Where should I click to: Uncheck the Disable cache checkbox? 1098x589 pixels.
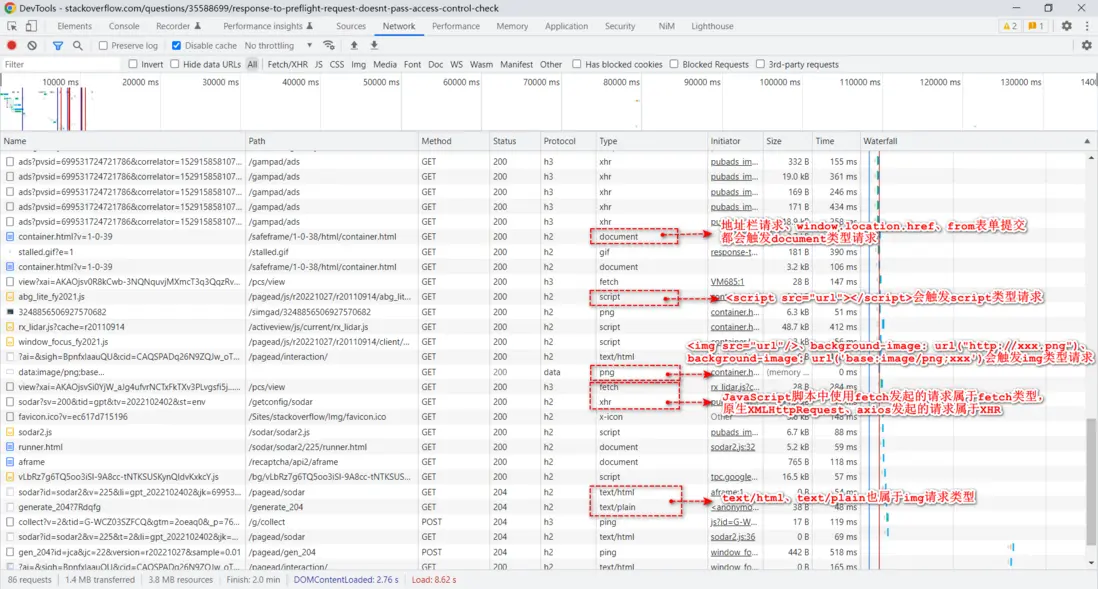pos(177,45)
